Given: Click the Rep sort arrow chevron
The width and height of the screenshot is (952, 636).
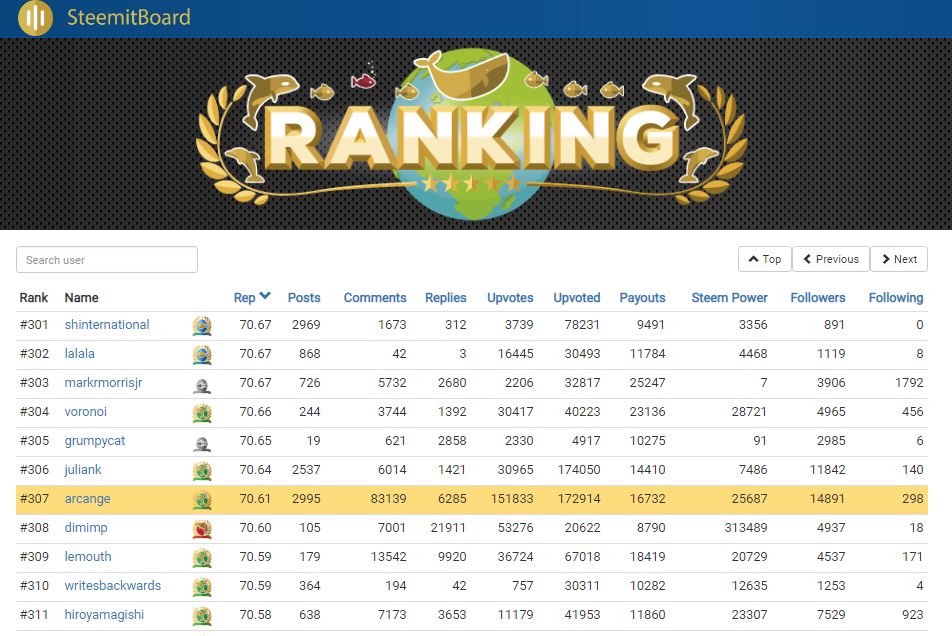Looking at the screenshot, I should (265, 296).
